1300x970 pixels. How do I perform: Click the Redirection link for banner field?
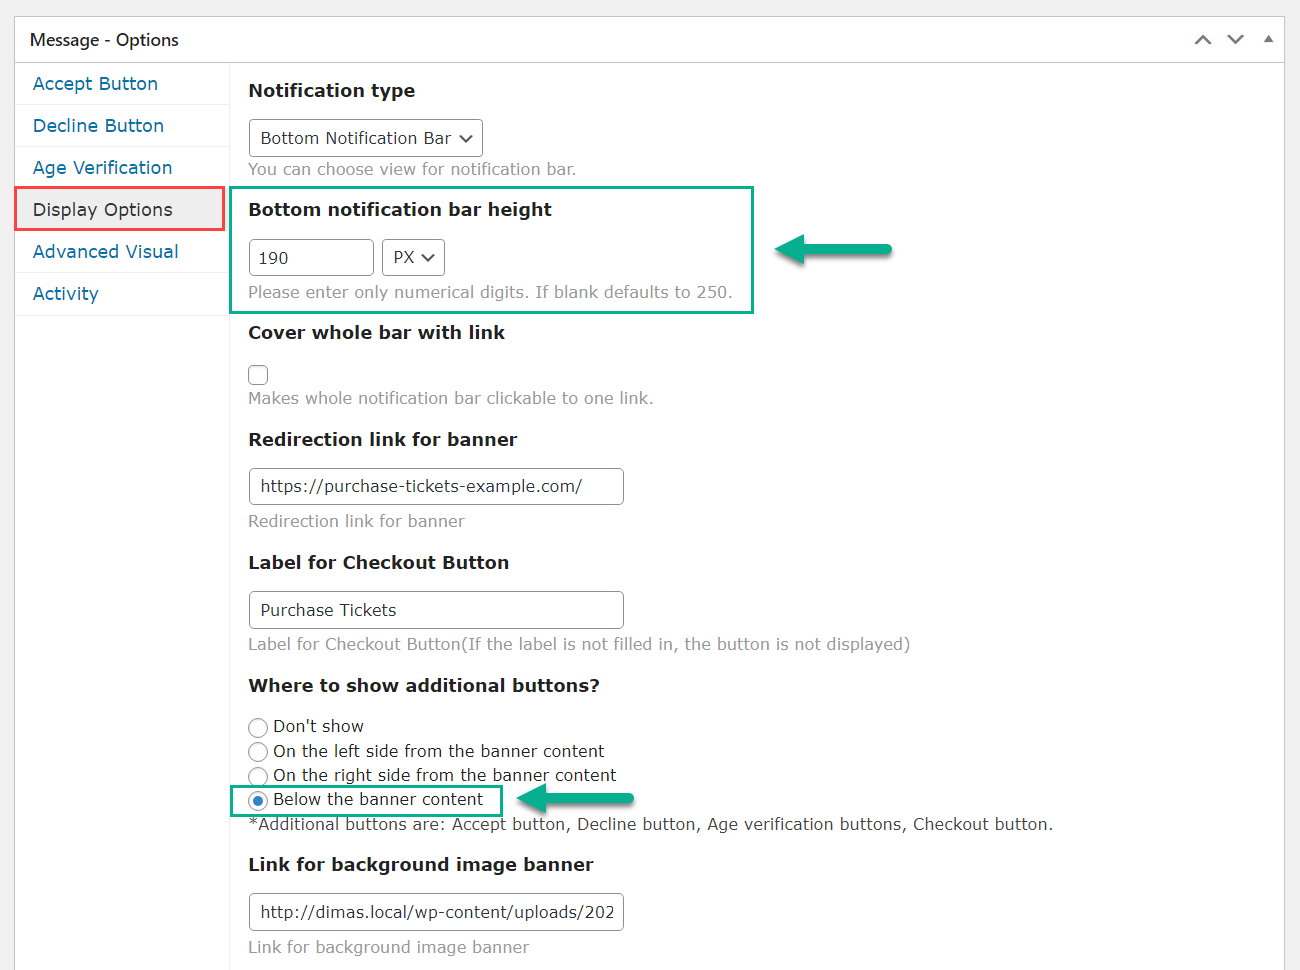pos(436,487)
